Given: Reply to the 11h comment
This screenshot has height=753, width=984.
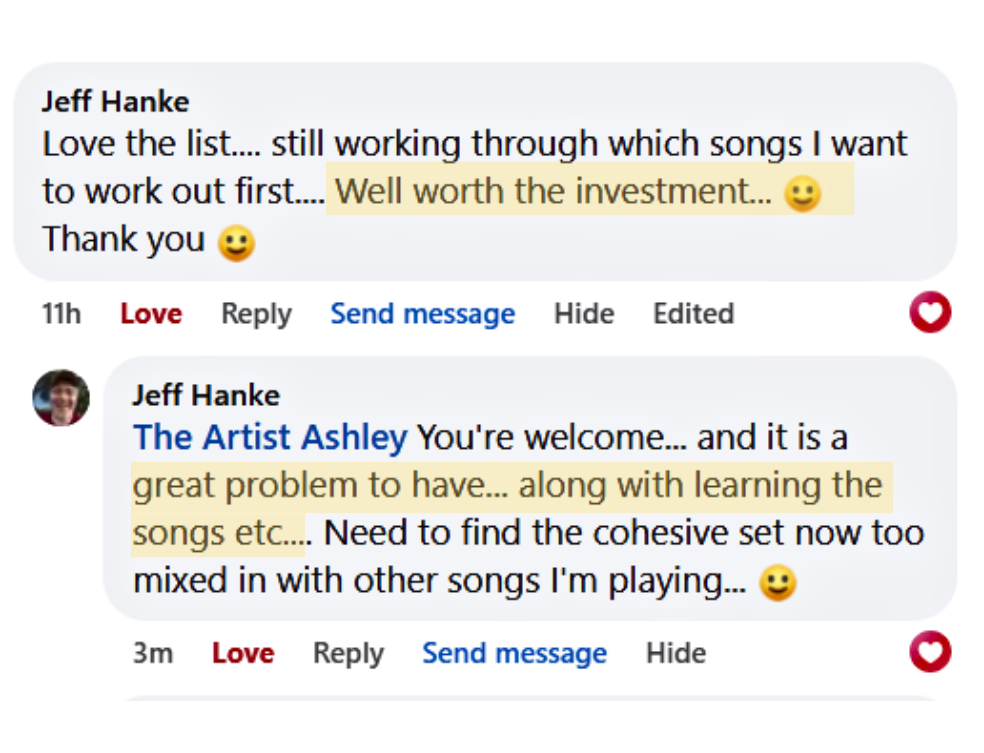Looking at the screenshot, I should pyautogui.click(x=256, y=314).
